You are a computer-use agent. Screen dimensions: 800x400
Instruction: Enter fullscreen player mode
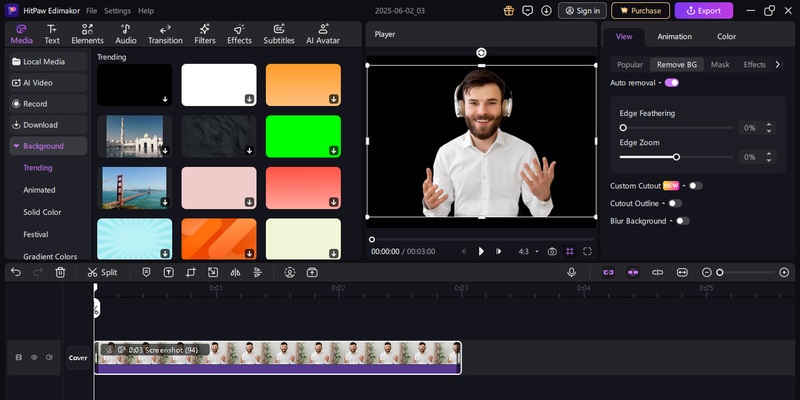(587, 252)
